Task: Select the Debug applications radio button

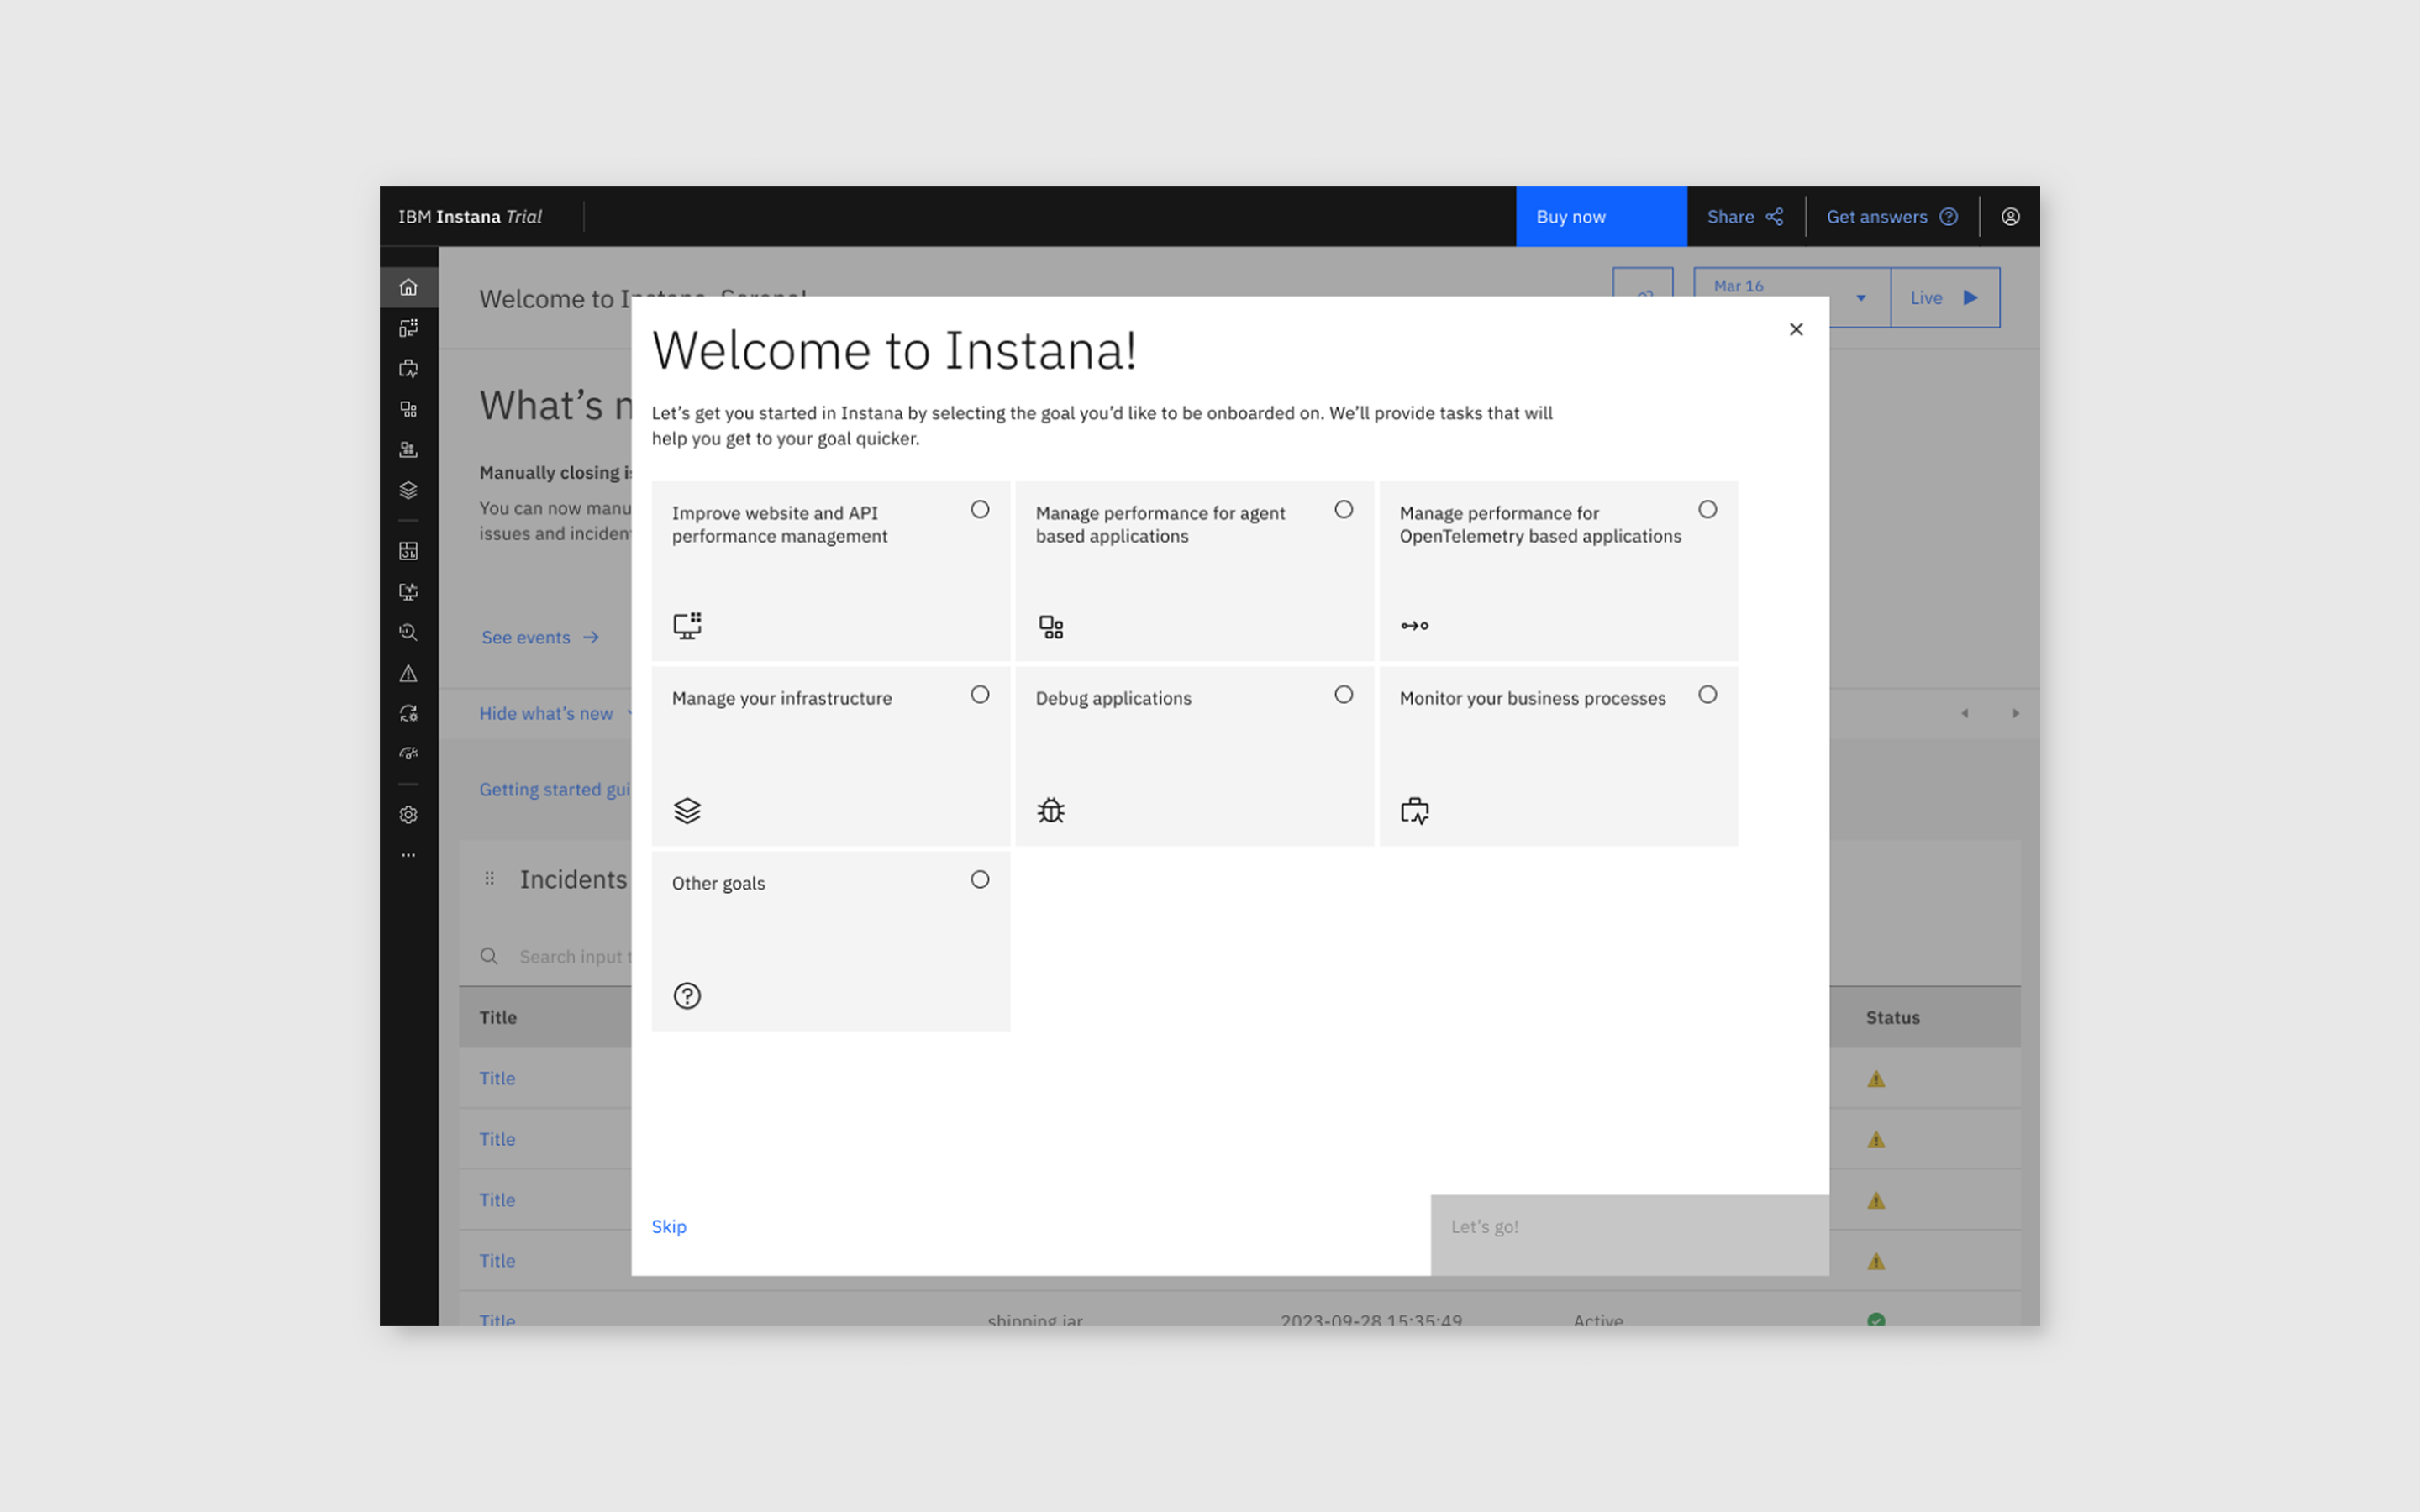Action: coord(1344,694)
